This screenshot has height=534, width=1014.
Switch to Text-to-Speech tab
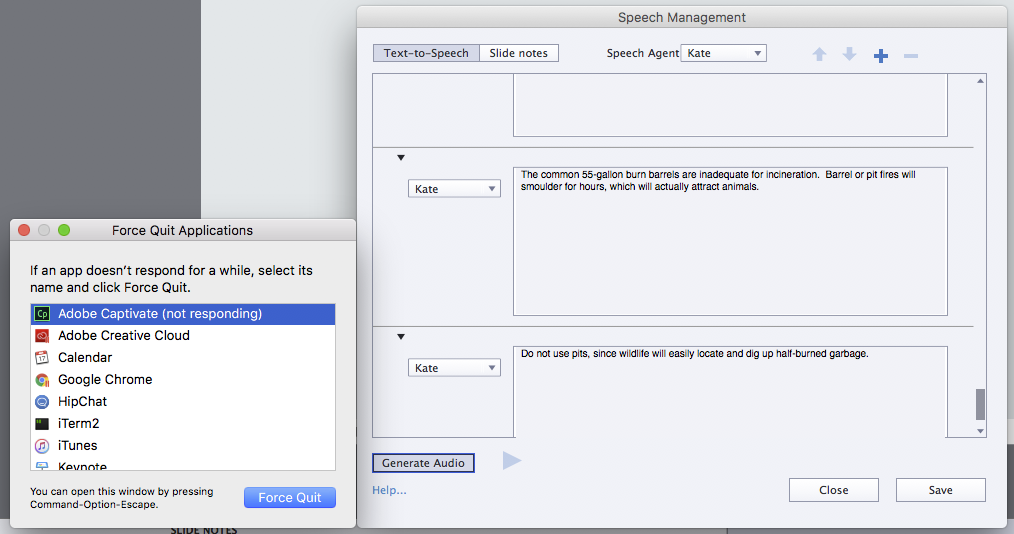[426, 53]
